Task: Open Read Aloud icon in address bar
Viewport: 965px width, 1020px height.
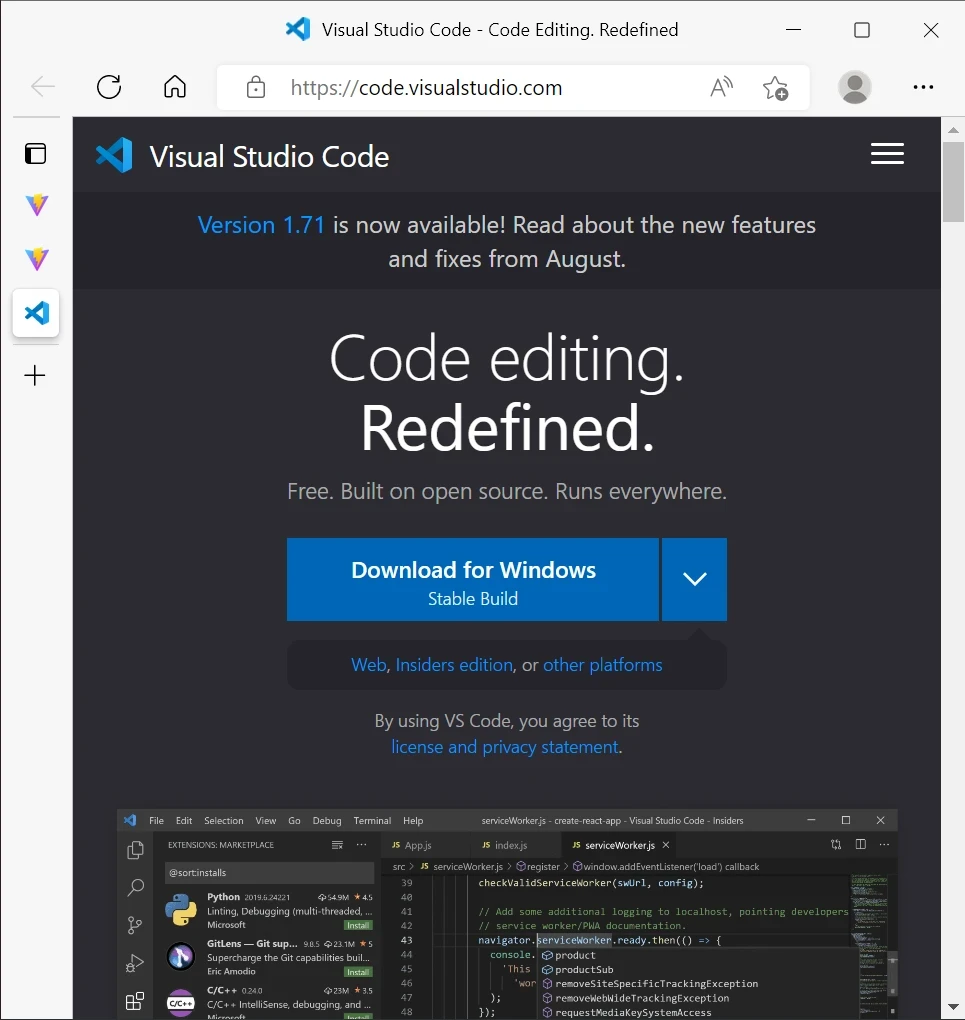Action: [x=721, y=87]
